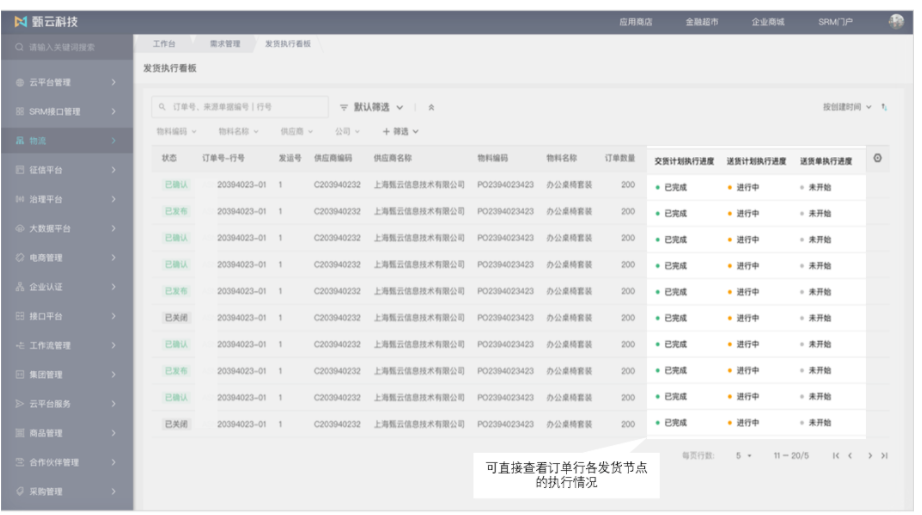The image size is (922, 515).
Task: Go to last page of the table
Action: pos(884,456)
